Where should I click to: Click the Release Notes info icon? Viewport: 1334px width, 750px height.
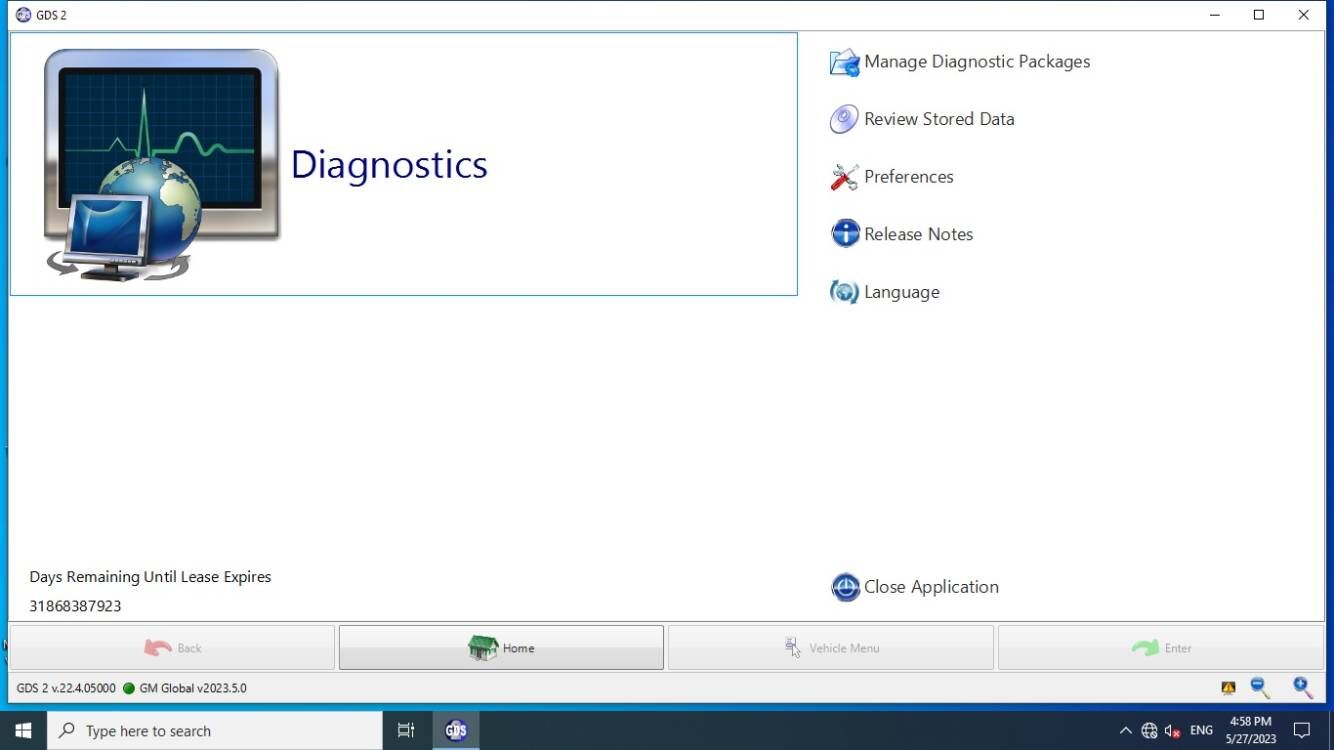click(845, 234)
